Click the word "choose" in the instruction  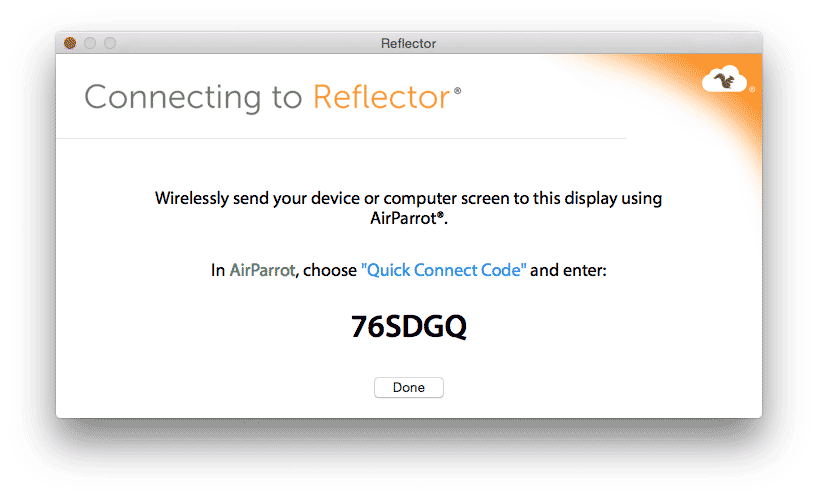click(x=330, y=271)
